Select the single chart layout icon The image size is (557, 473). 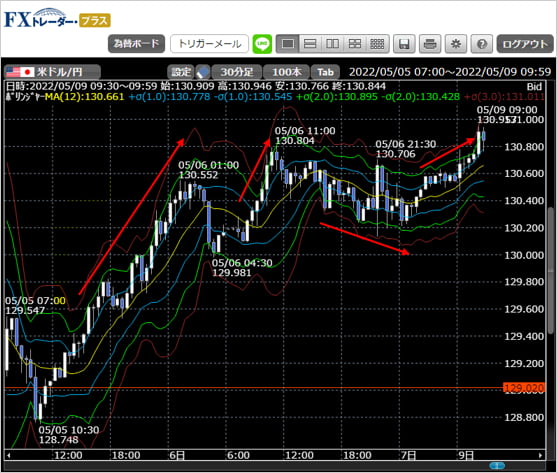[x=288, y=44]
